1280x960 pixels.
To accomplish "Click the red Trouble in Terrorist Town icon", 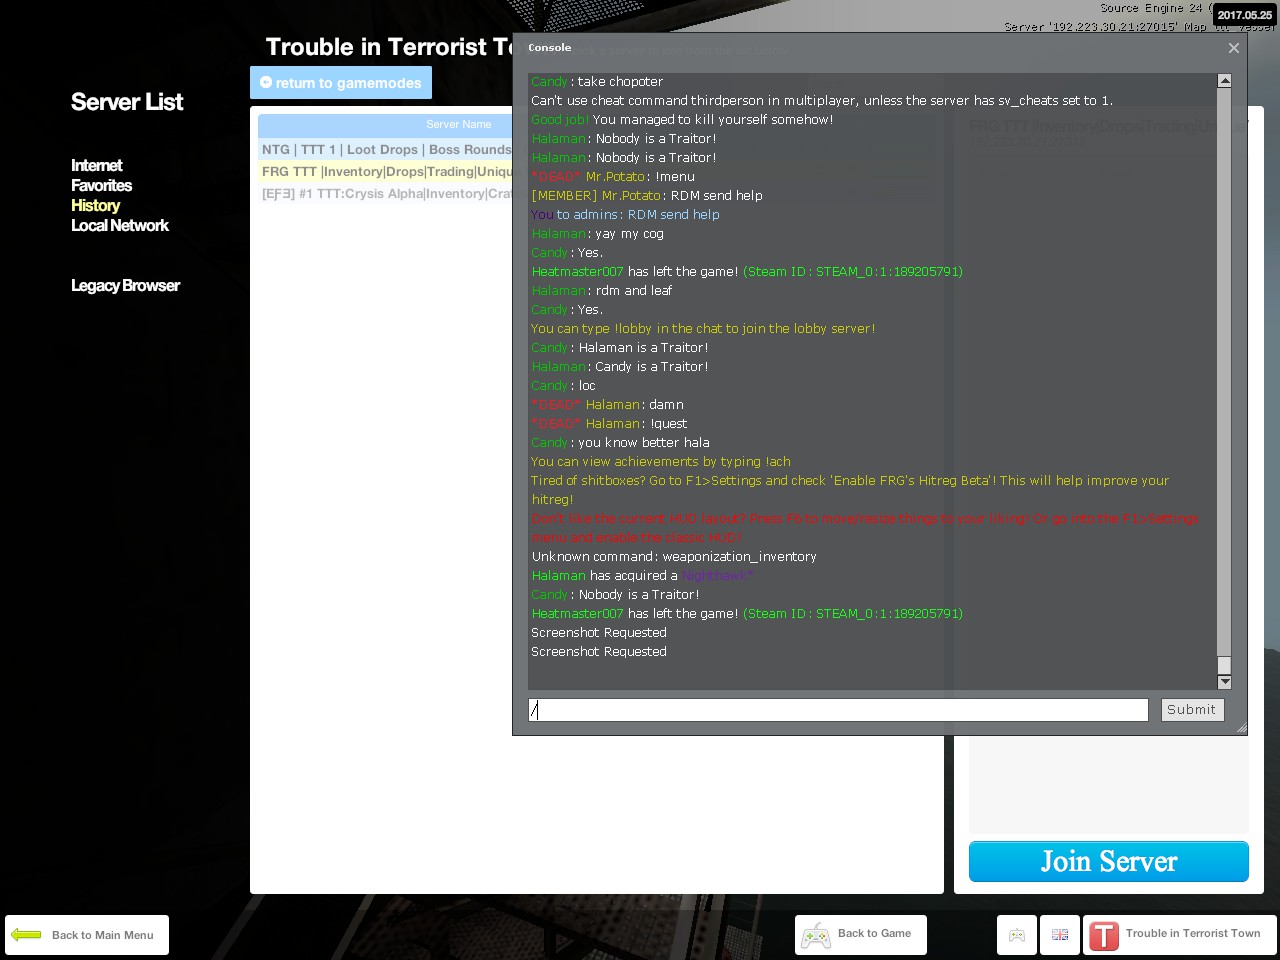I will point(1104,936).
